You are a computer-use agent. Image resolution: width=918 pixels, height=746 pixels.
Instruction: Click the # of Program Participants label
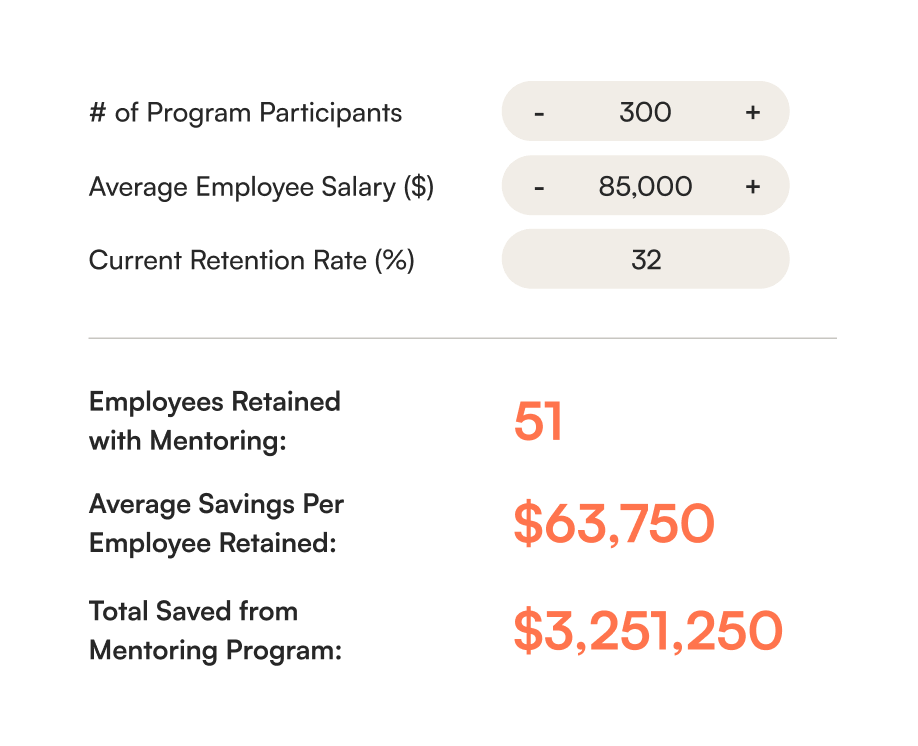click(245, 113)
